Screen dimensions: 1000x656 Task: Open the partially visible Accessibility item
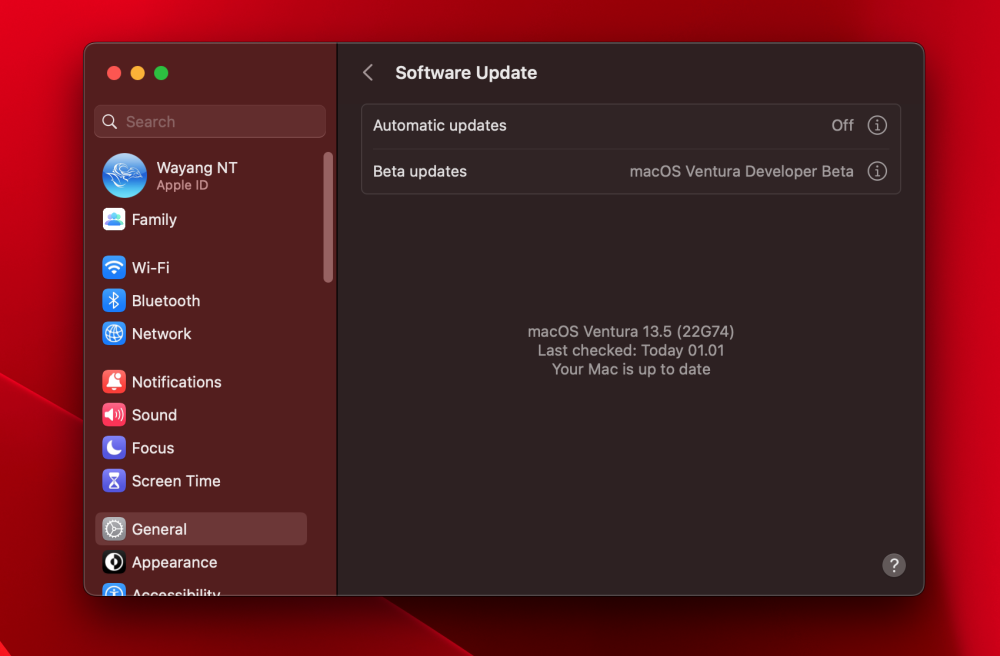point(201,590)
